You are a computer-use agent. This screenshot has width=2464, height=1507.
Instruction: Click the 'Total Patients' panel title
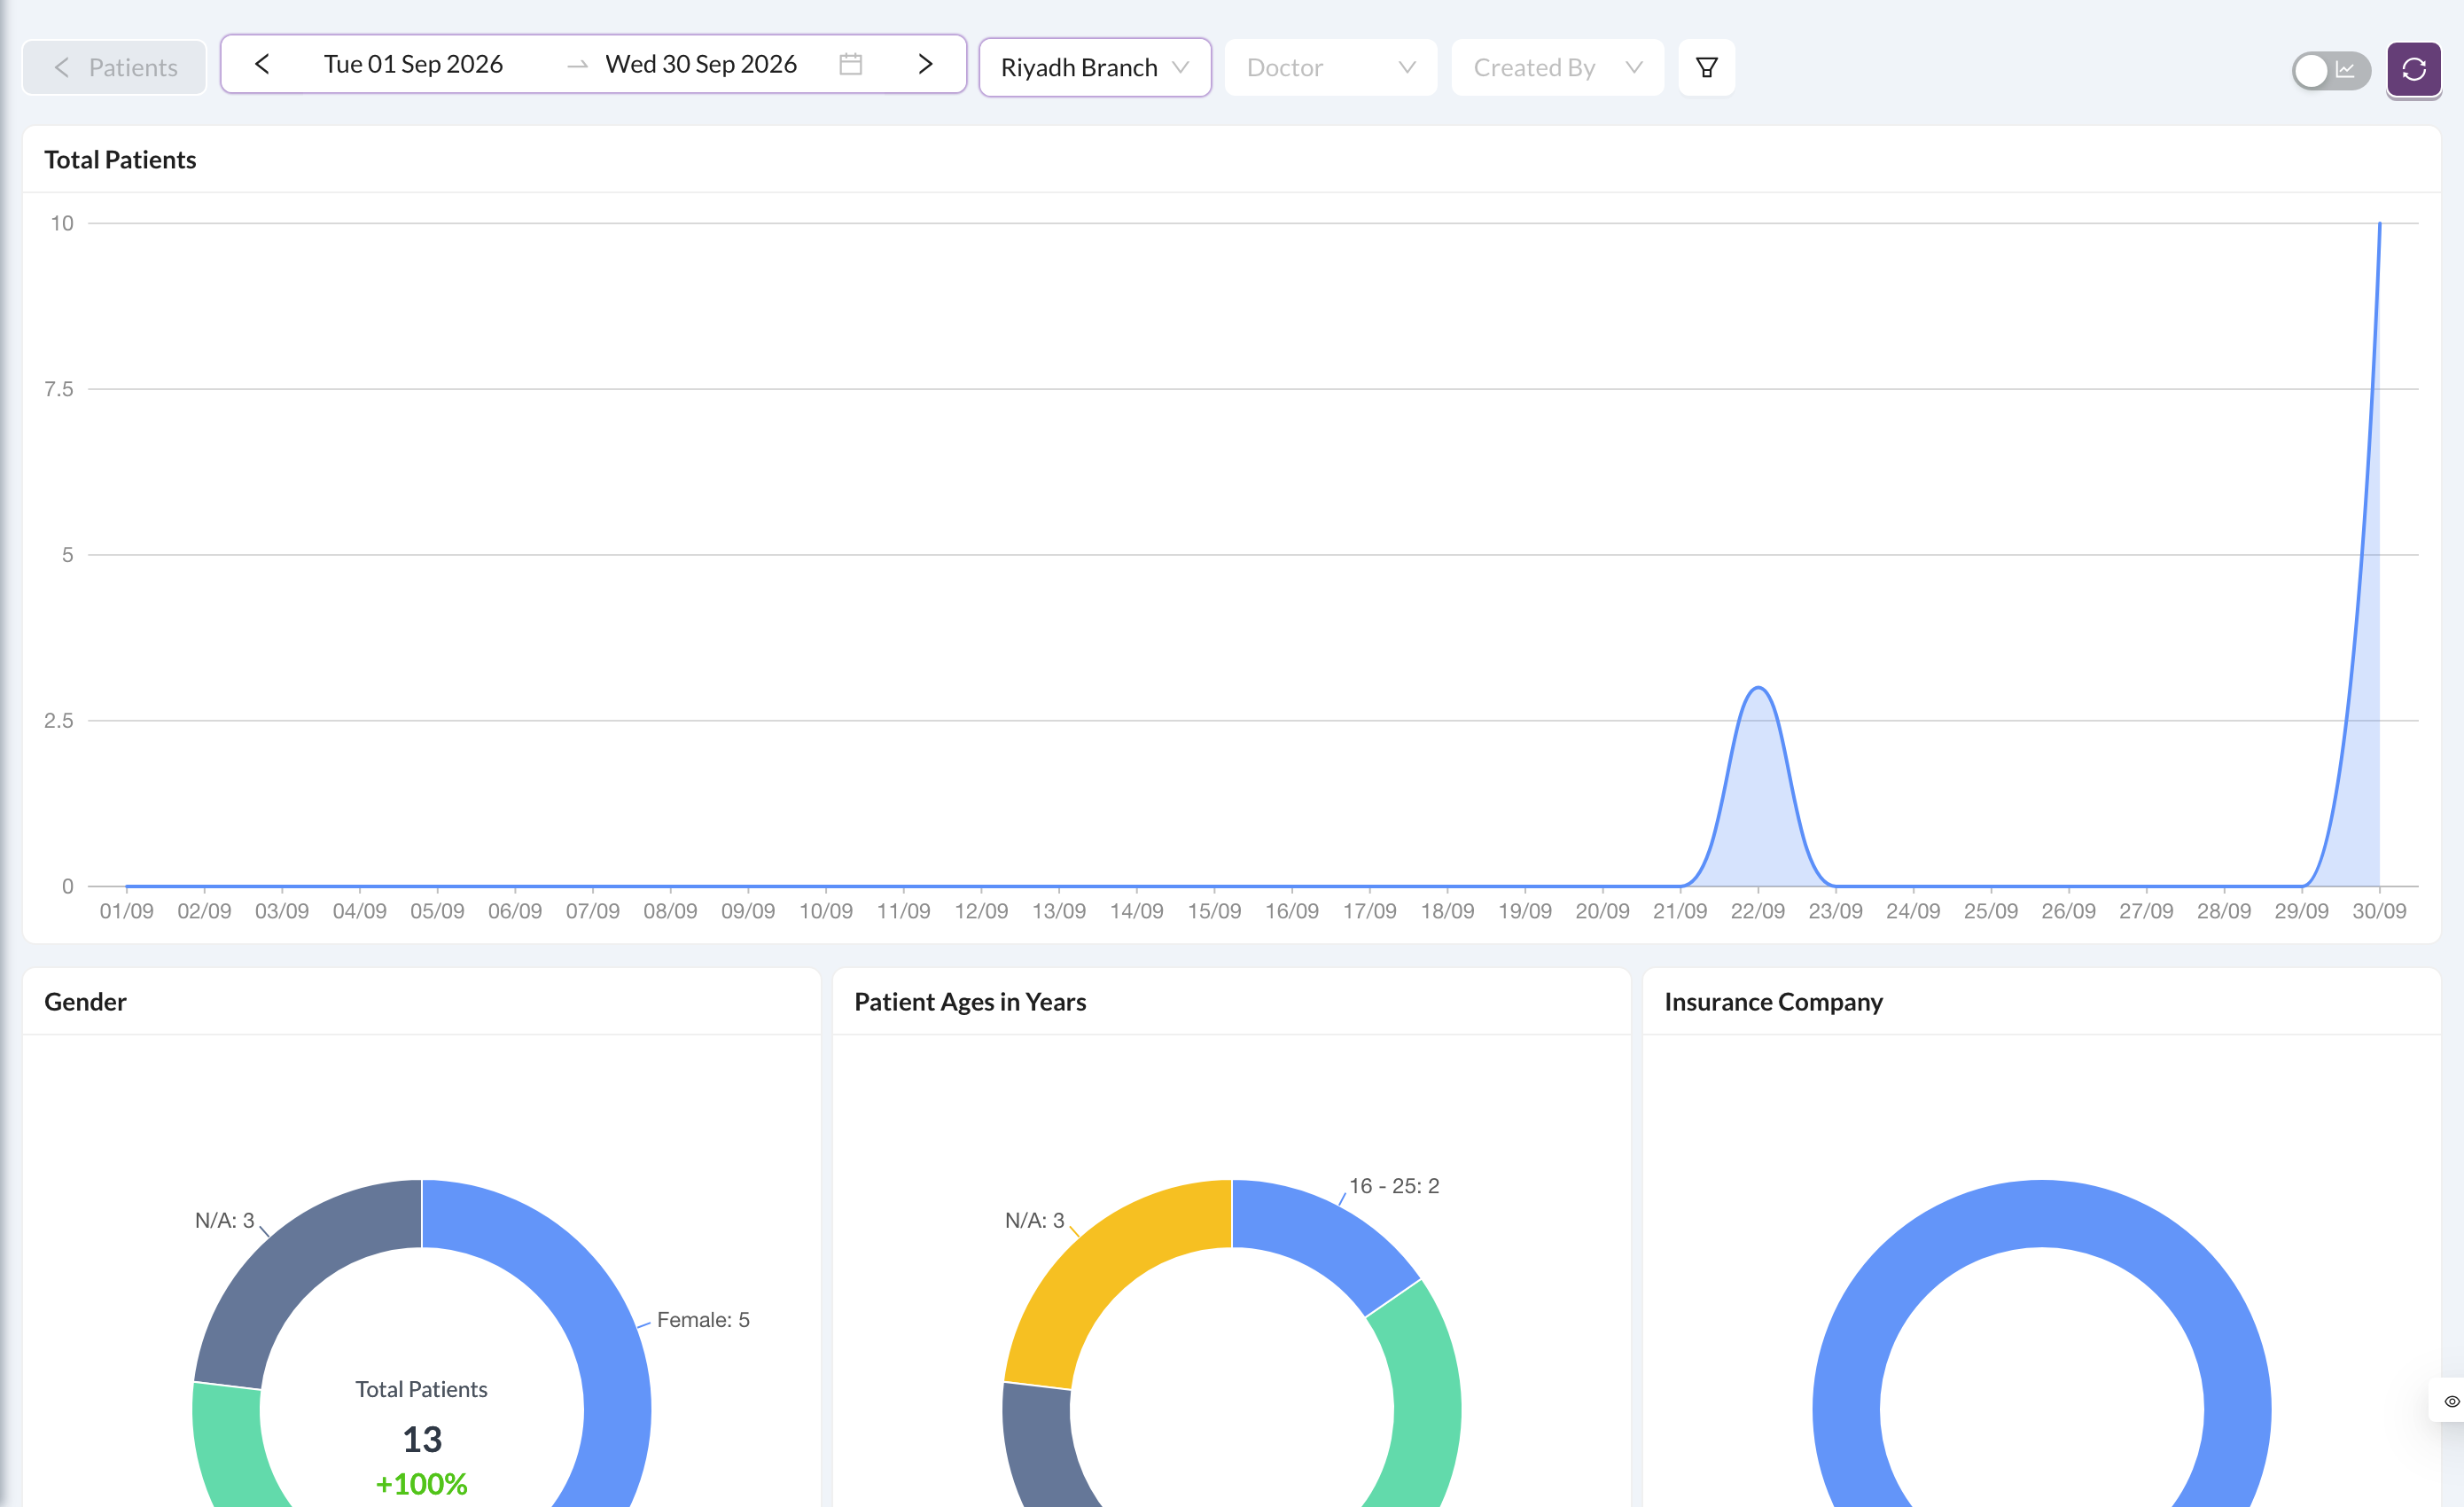pos(120,160)
